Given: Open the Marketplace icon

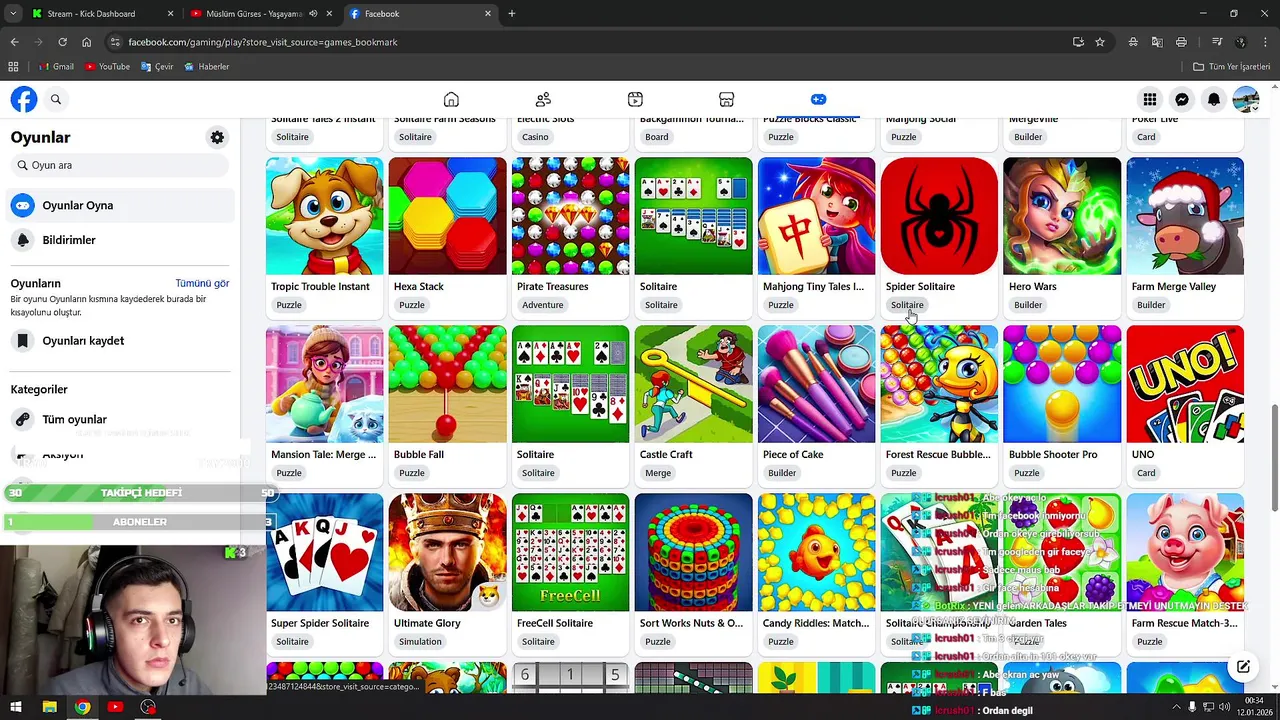Looking at the screenshot, I should tap(727, 99).
